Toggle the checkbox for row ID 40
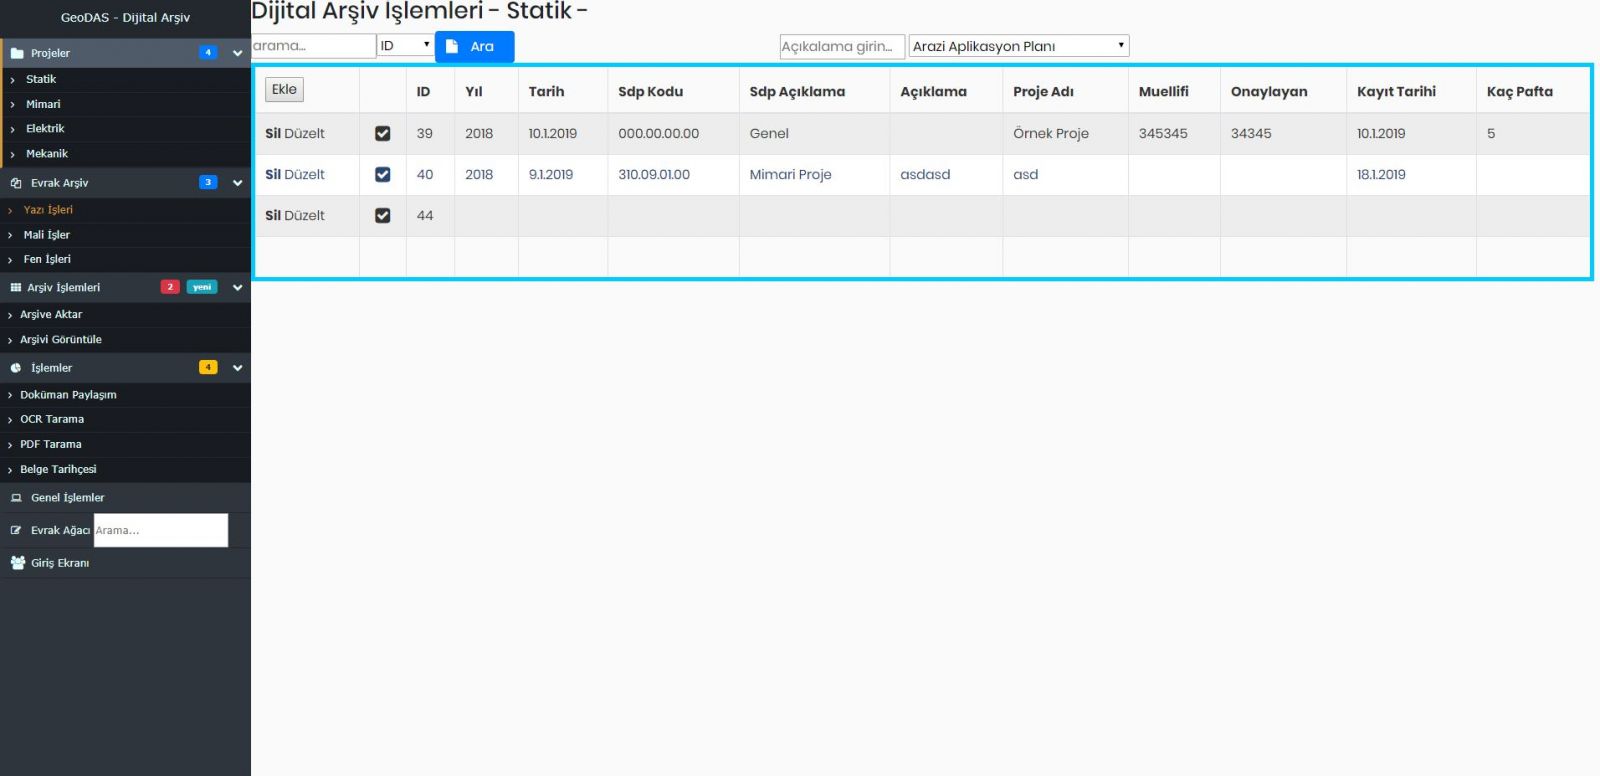The height and width of the screenshot is (776, 1600). pos(382,175)
